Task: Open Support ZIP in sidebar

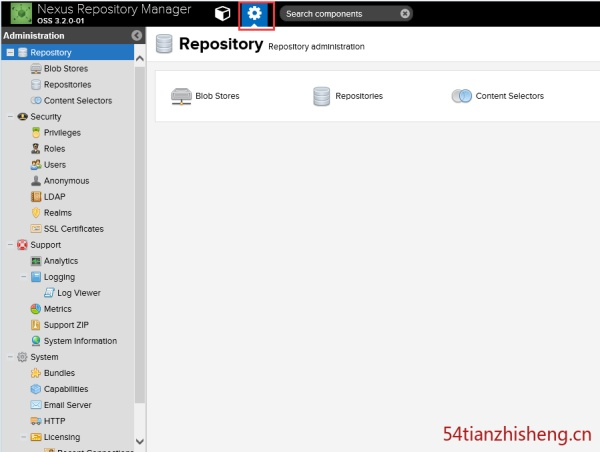Action: [66, 325]
